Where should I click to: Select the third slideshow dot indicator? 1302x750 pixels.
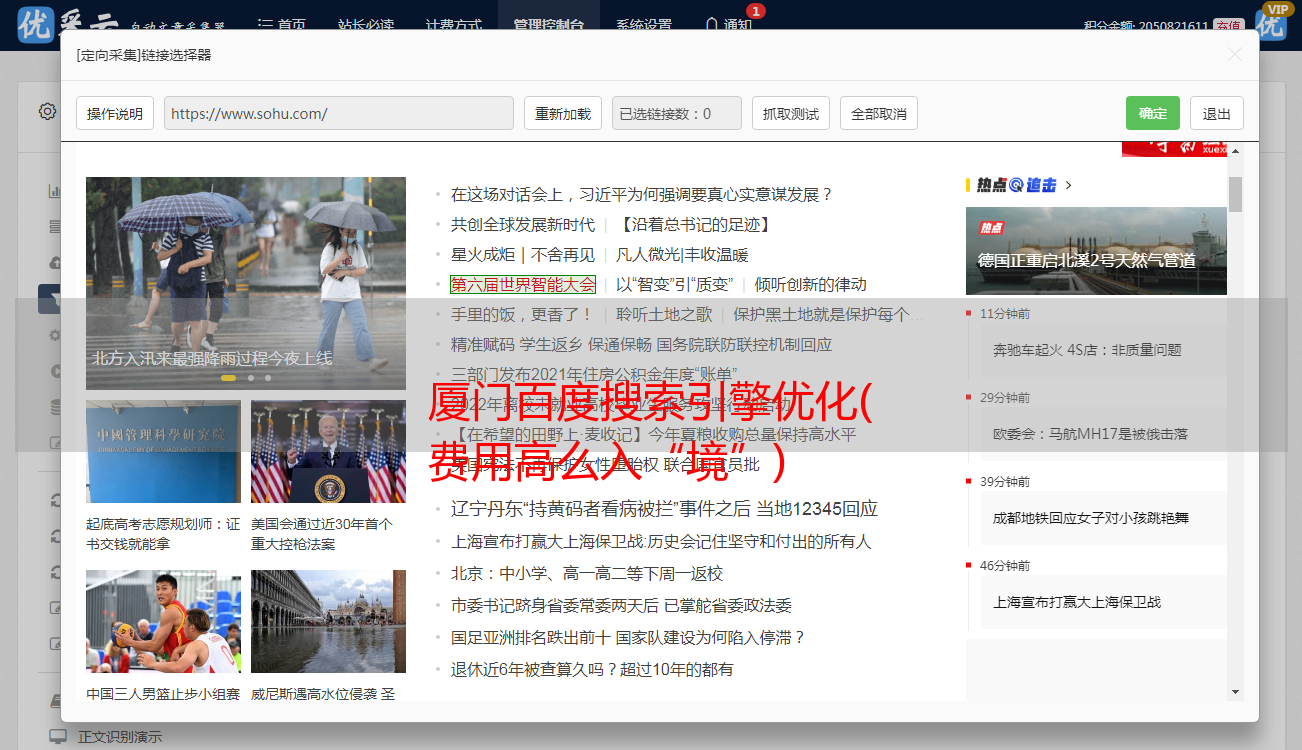pos(268,378)
